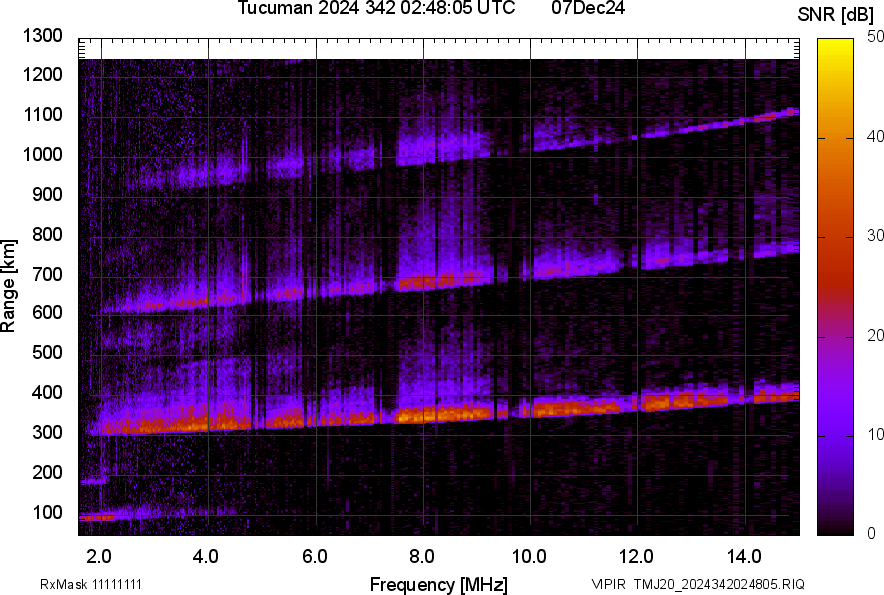The height and width of the screenshot is (595, 884).
Task: Click the frequency tick label '14.0'
Action: 744,557
